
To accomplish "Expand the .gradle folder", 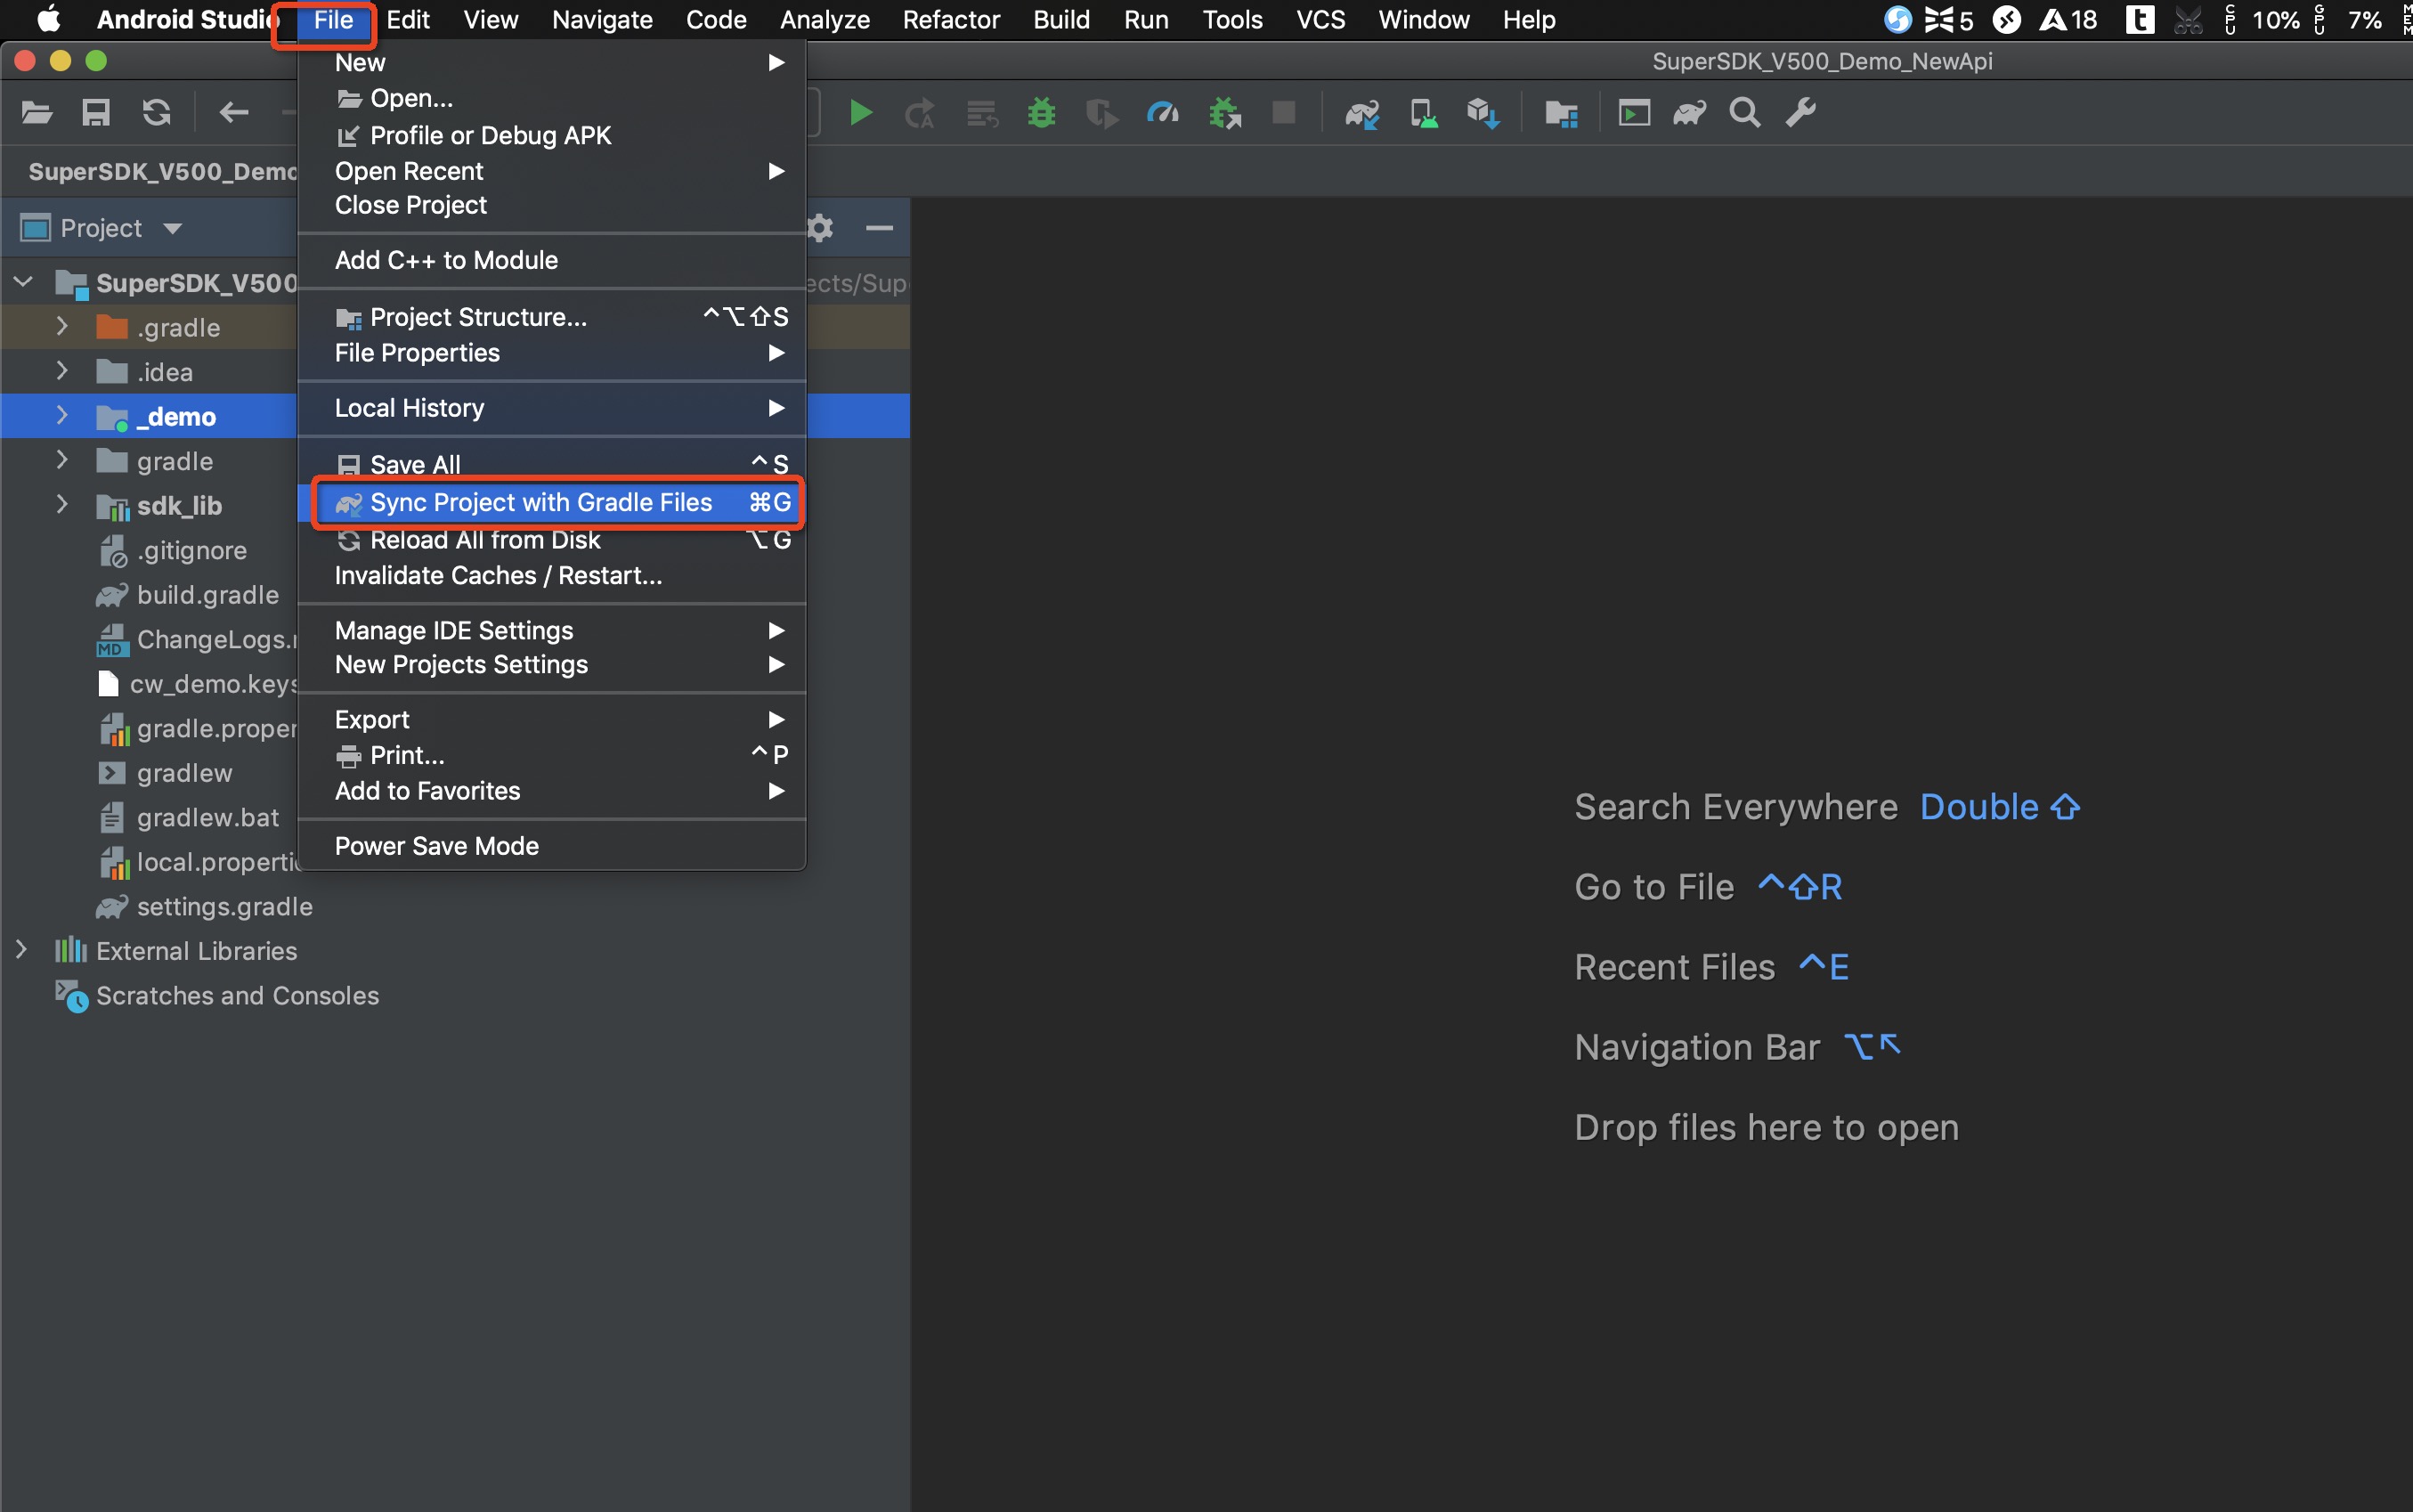I will point(62,326).
